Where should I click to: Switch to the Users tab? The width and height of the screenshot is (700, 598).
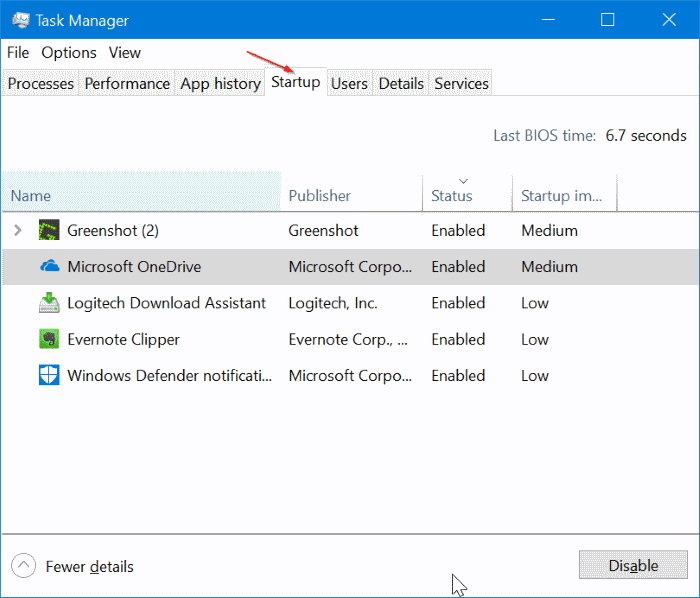349,83
